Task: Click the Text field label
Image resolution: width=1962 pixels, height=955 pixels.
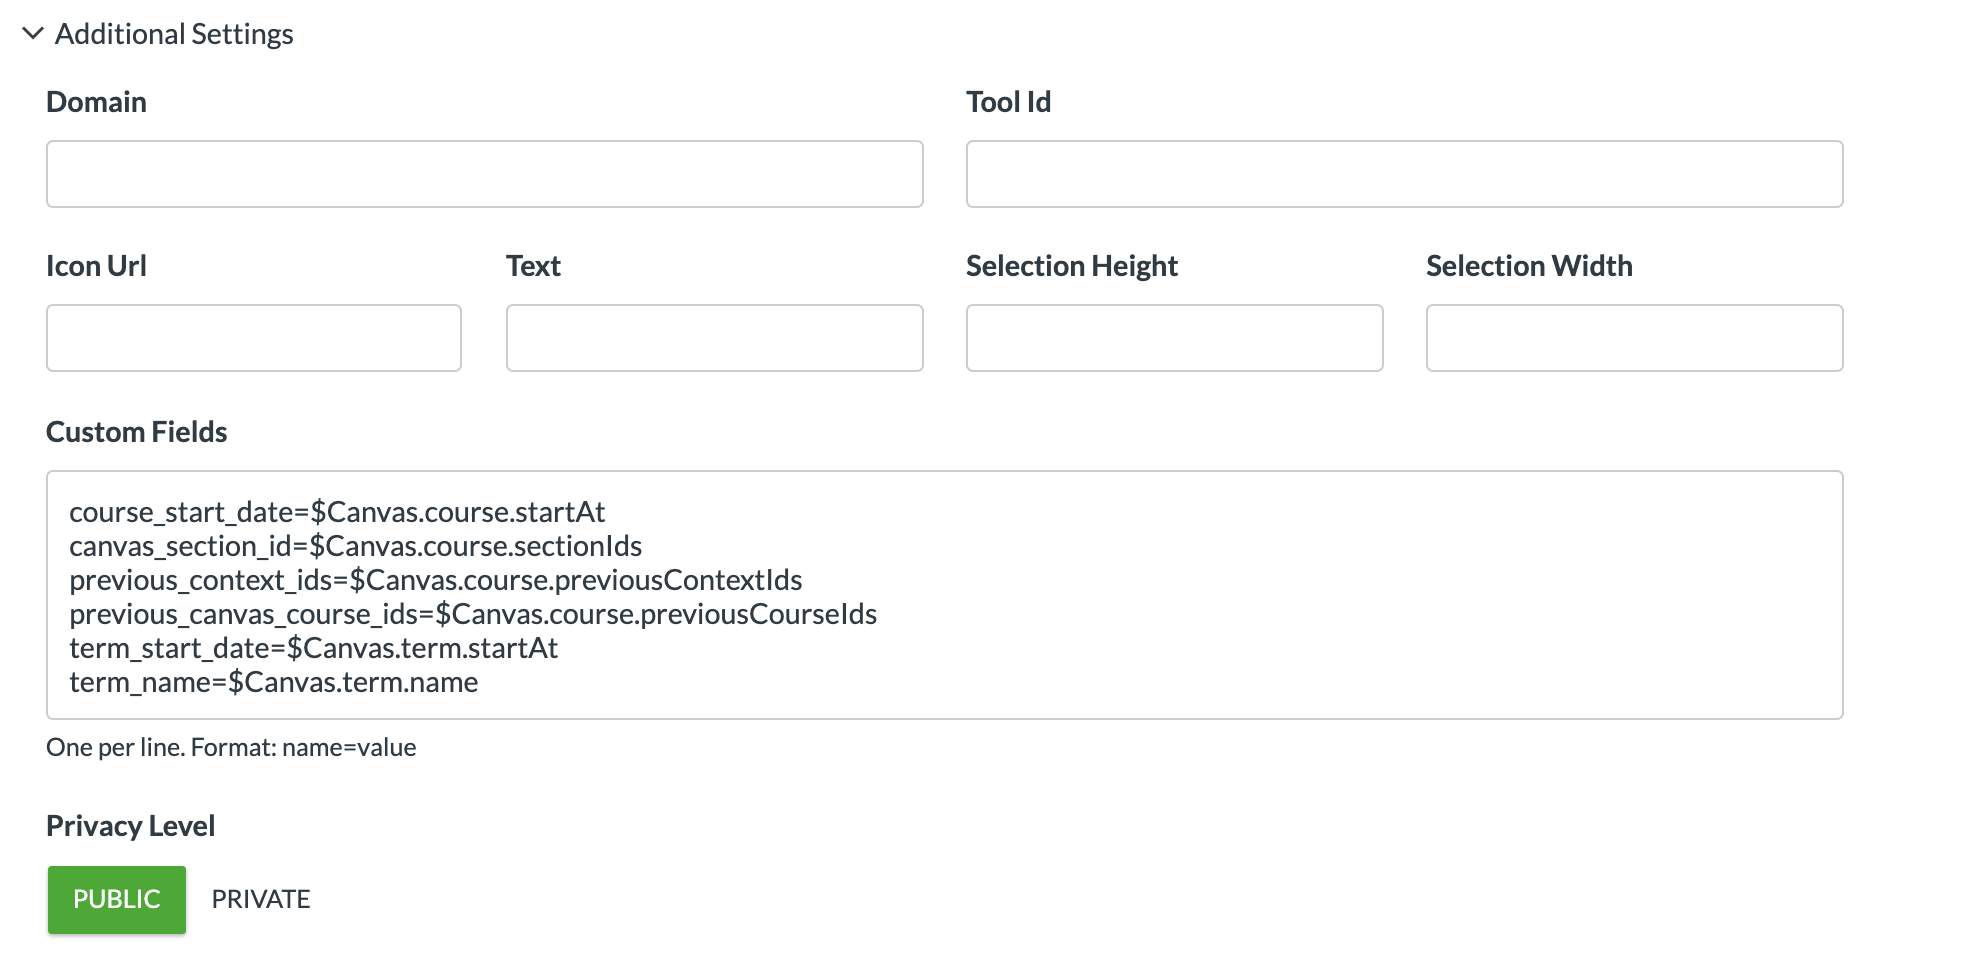Action: (x=533, y=266)
